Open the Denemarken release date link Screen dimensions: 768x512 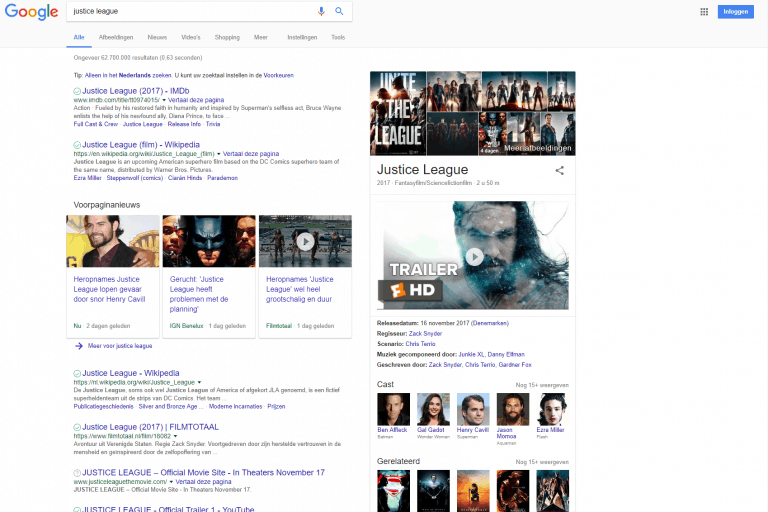tap(490, 323)
